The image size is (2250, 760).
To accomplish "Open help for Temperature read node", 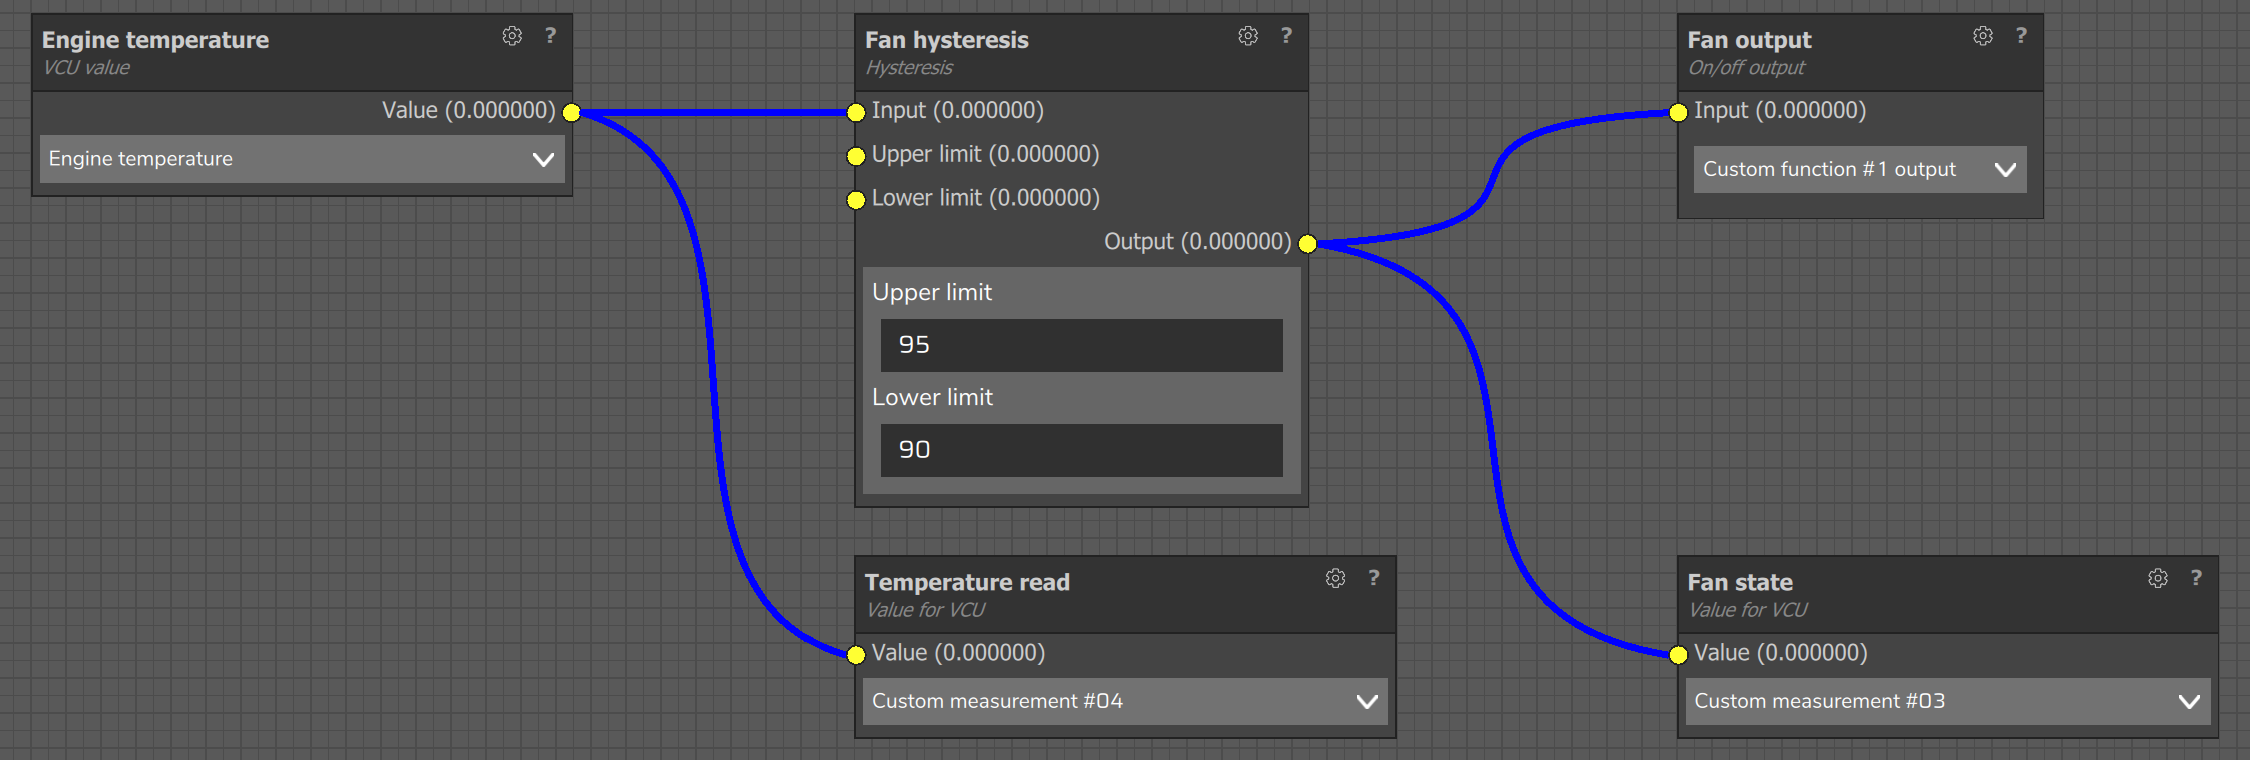I will click(1373, 578).
